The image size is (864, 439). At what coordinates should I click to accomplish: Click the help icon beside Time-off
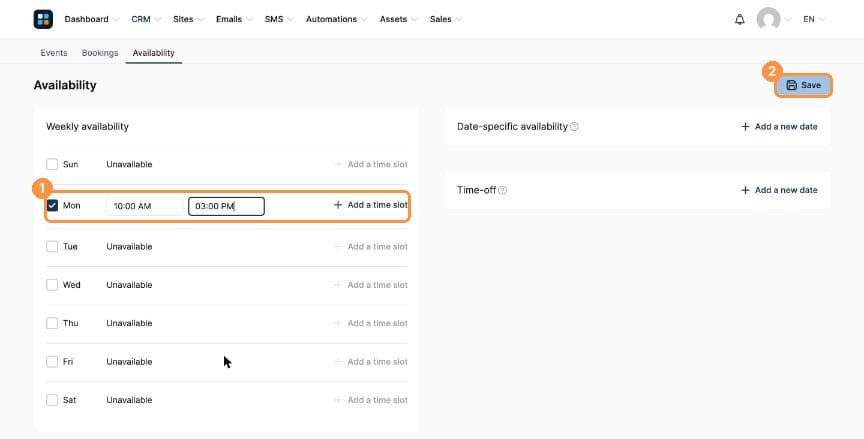[x=503, y=190]
